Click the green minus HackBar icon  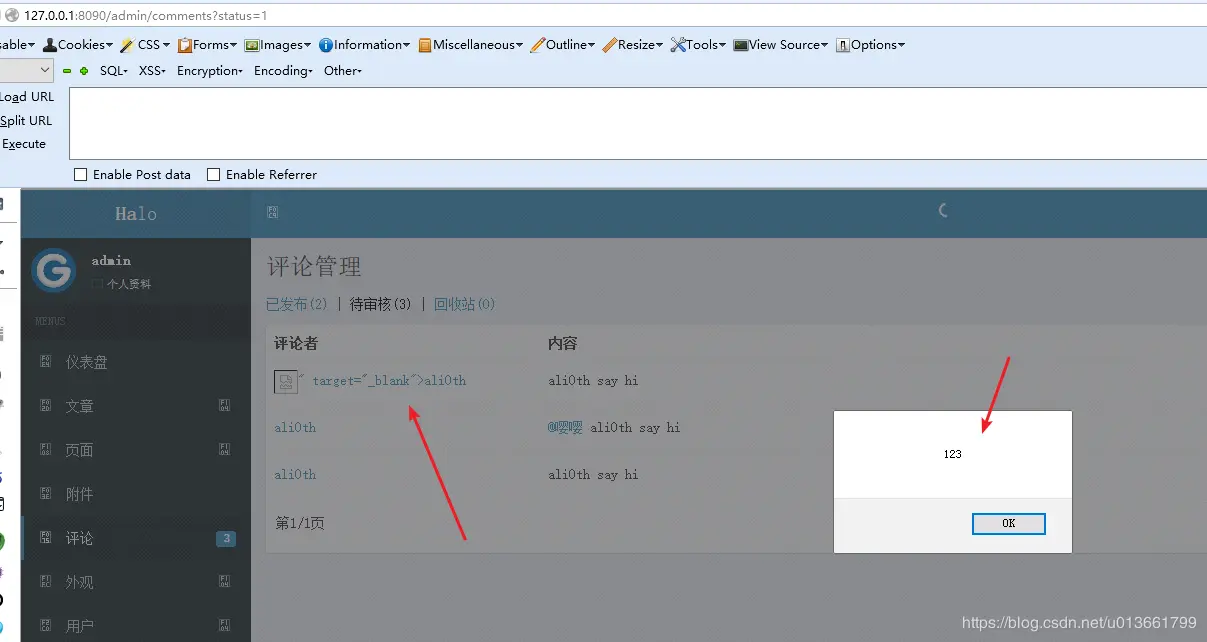67,71
